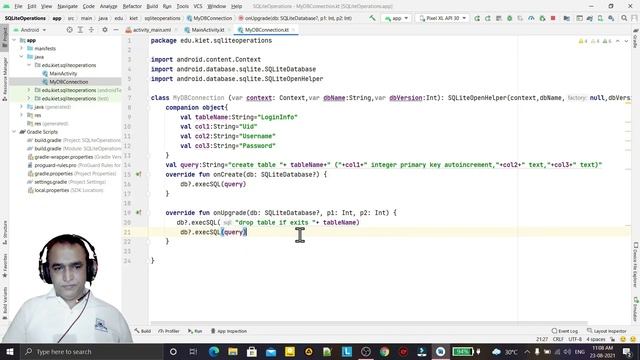Click the Collapse All icon in Project panel
Image resolution: width=640 pixels, height=360 pixels.
point(91,30)
